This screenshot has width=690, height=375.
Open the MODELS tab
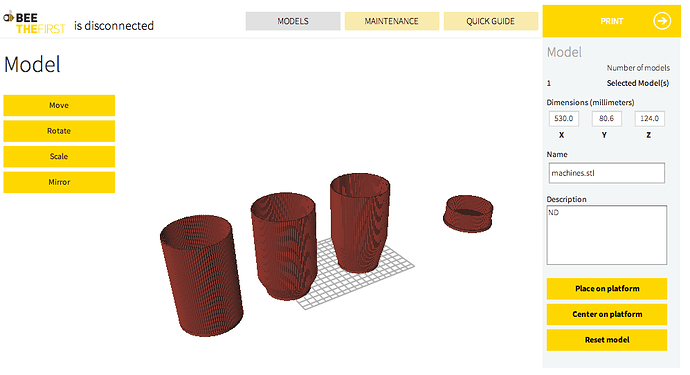pyautogui.click(x=293, y=21)
